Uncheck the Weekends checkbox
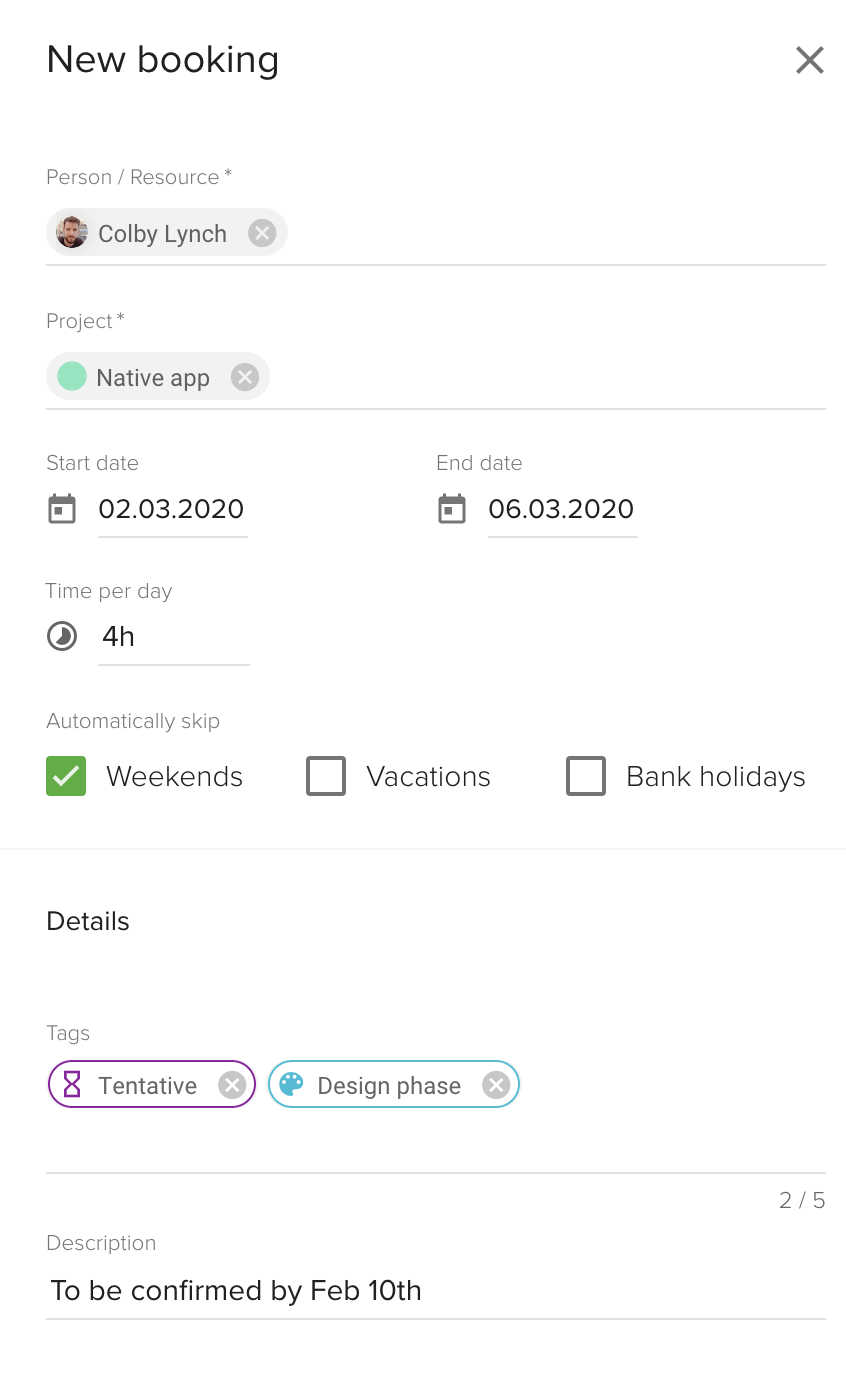This screenshot has width=846, height=1382. point(66,776)
